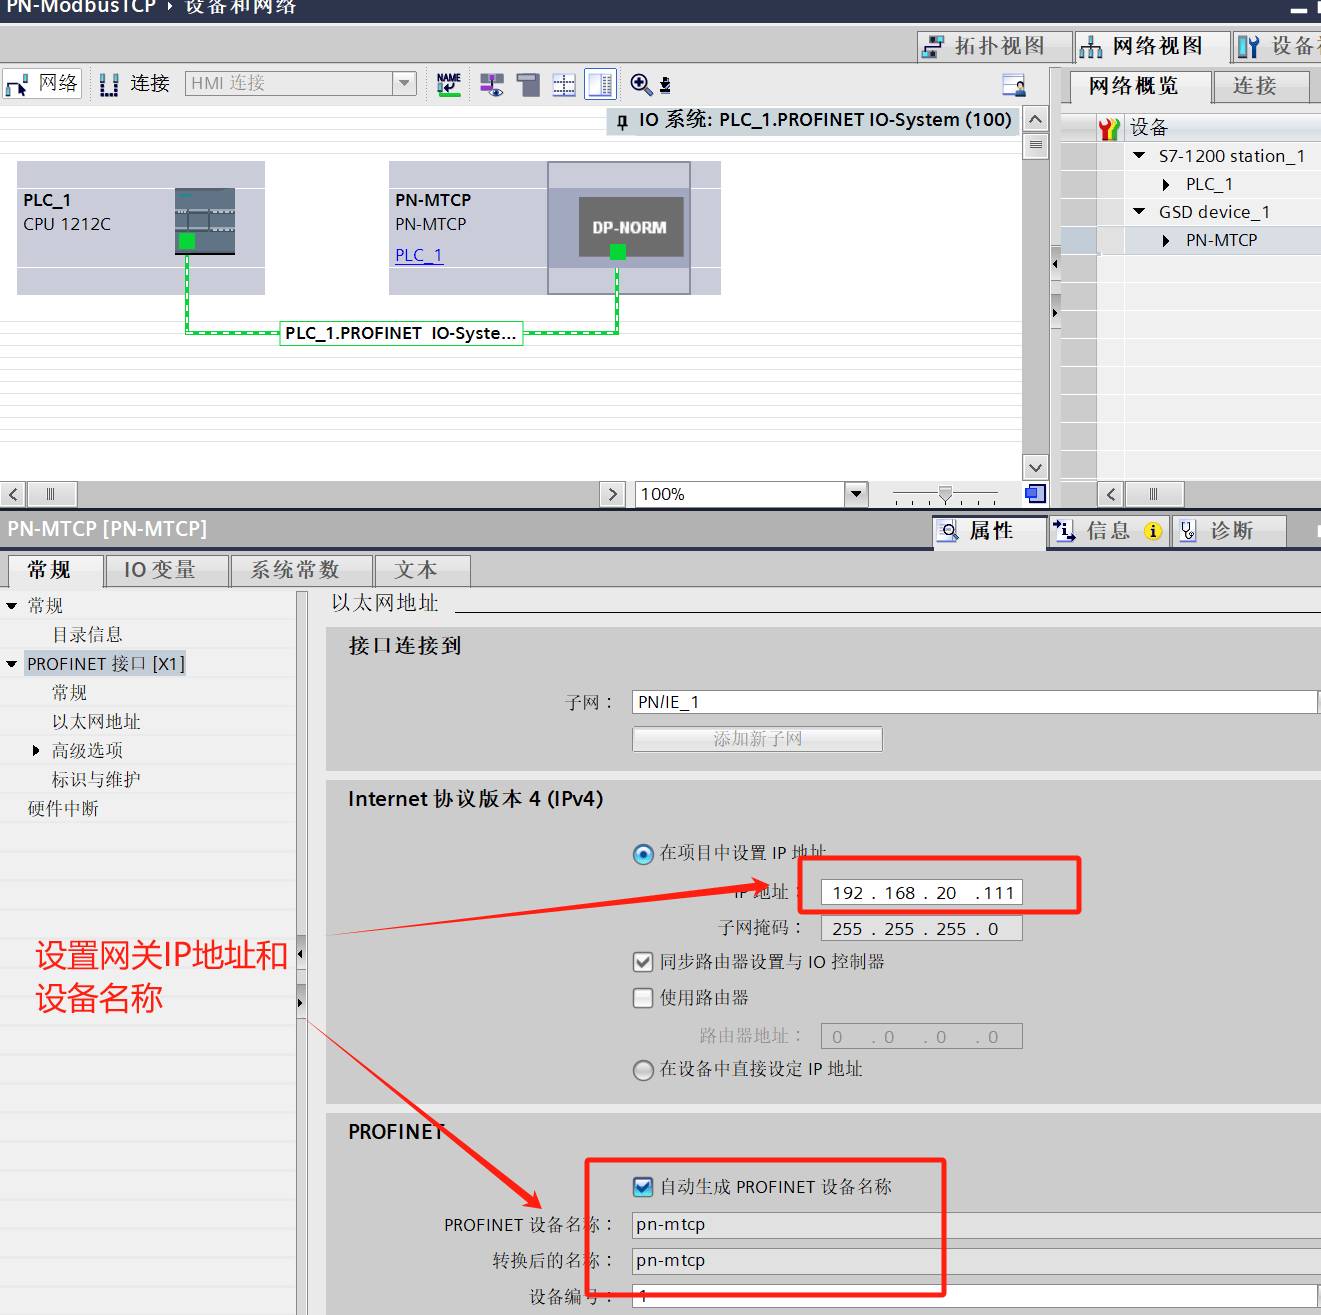Viewport: 1321px width, 1315px height.
Task: Expand the PN-MTCP node in network overview
Action: (1166, 240)
